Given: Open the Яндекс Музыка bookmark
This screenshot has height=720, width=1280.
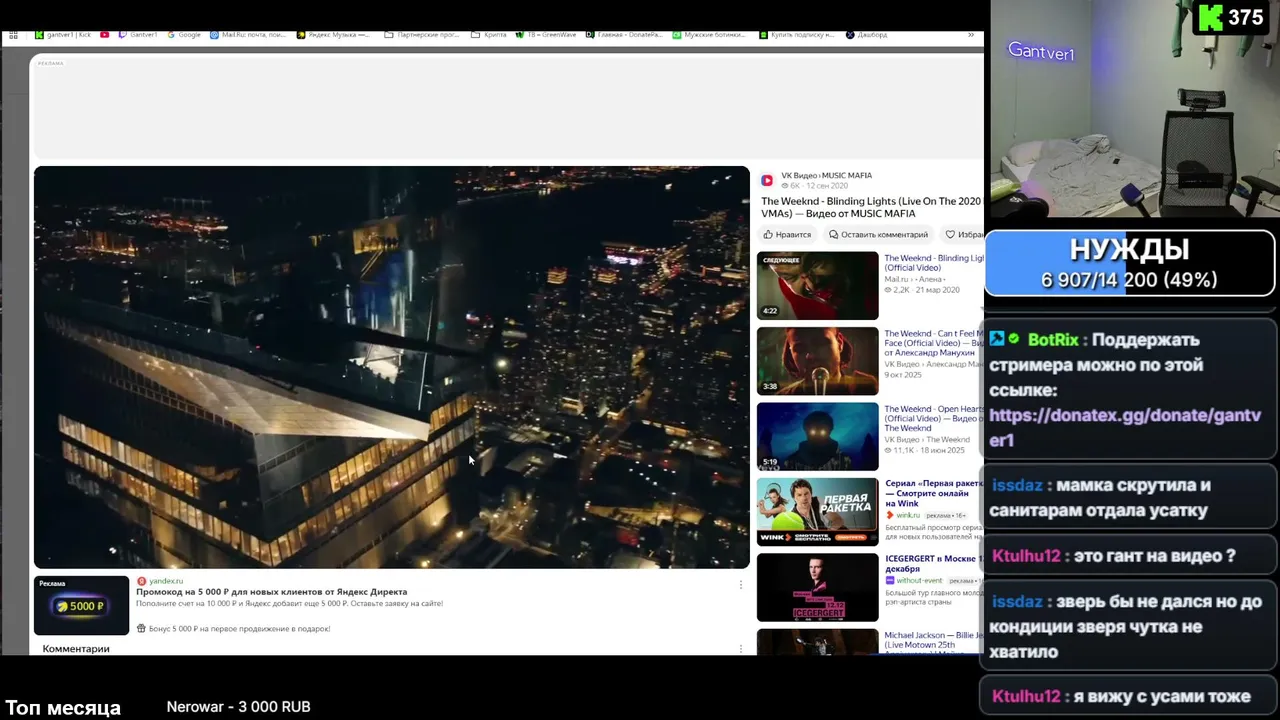Looking at the screenshot, I should tap(333, 35).
